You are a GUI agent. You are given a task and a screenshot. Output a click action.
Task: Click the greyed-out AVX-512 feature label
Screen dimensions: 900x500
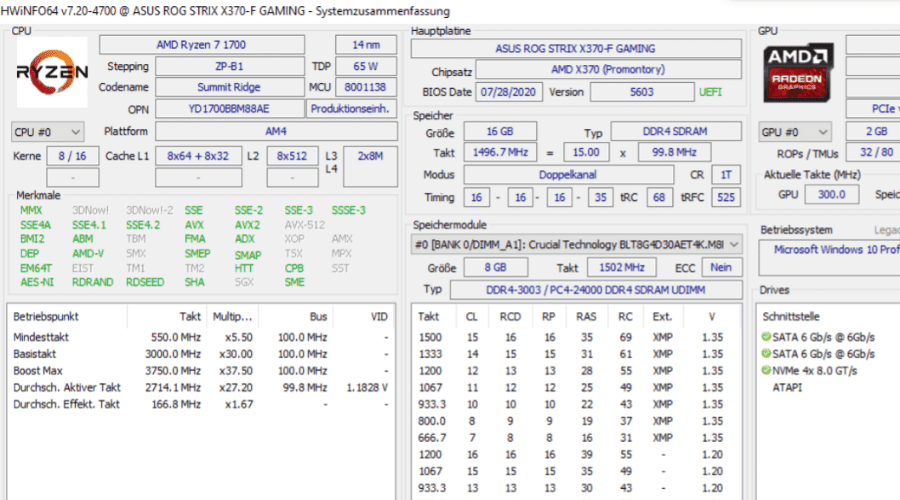(x=305, y=225)
